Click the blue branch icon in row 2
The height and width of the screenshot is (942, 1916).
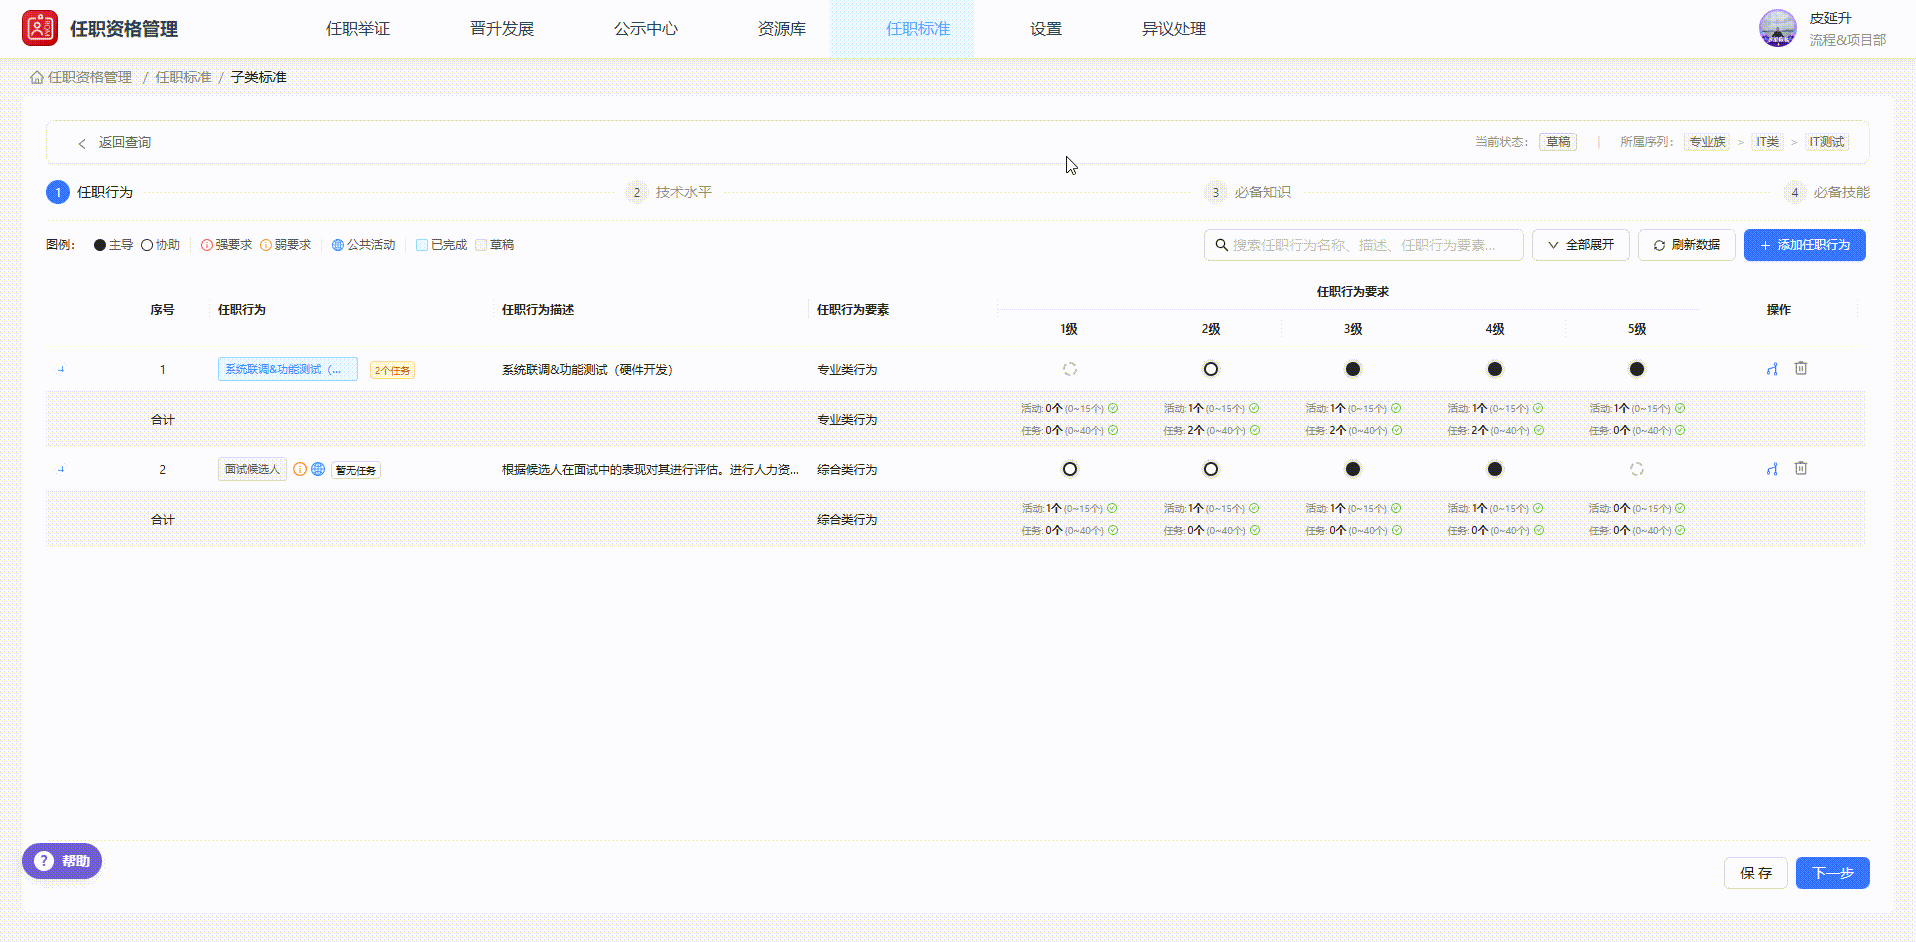(1772, 469)
